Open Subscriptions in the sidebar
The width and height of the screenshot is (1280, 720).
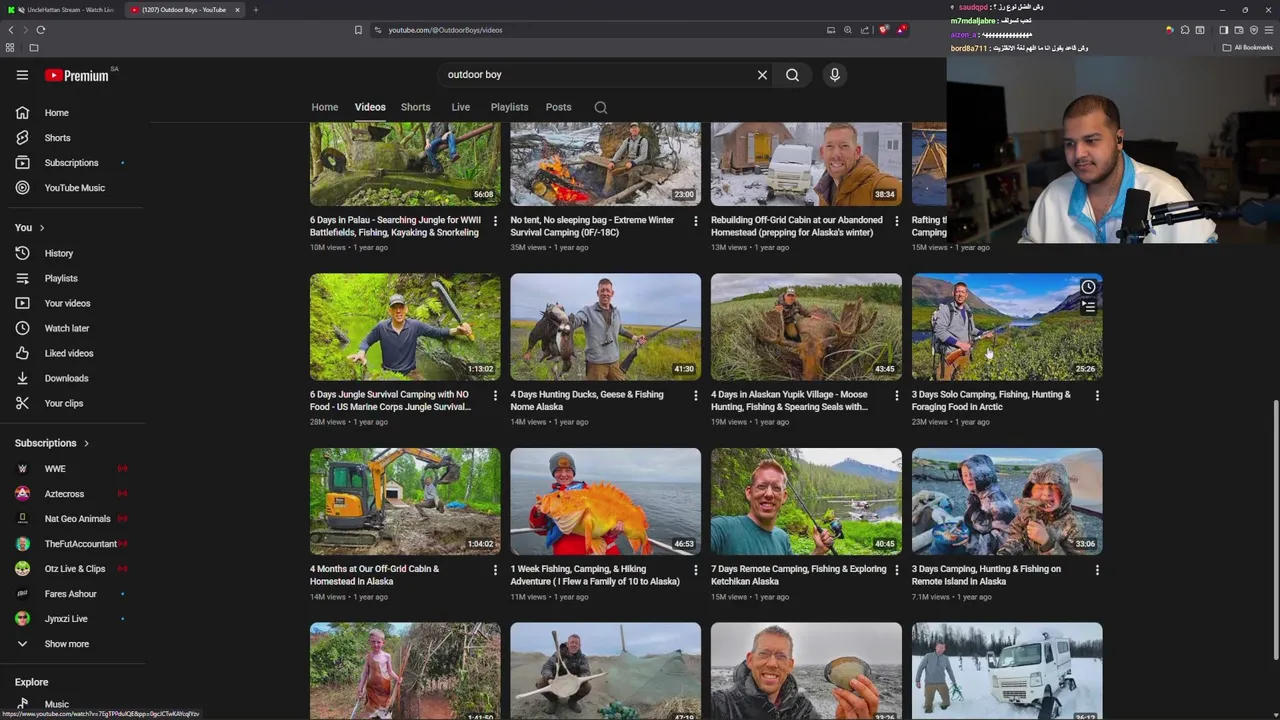(72, 163)
